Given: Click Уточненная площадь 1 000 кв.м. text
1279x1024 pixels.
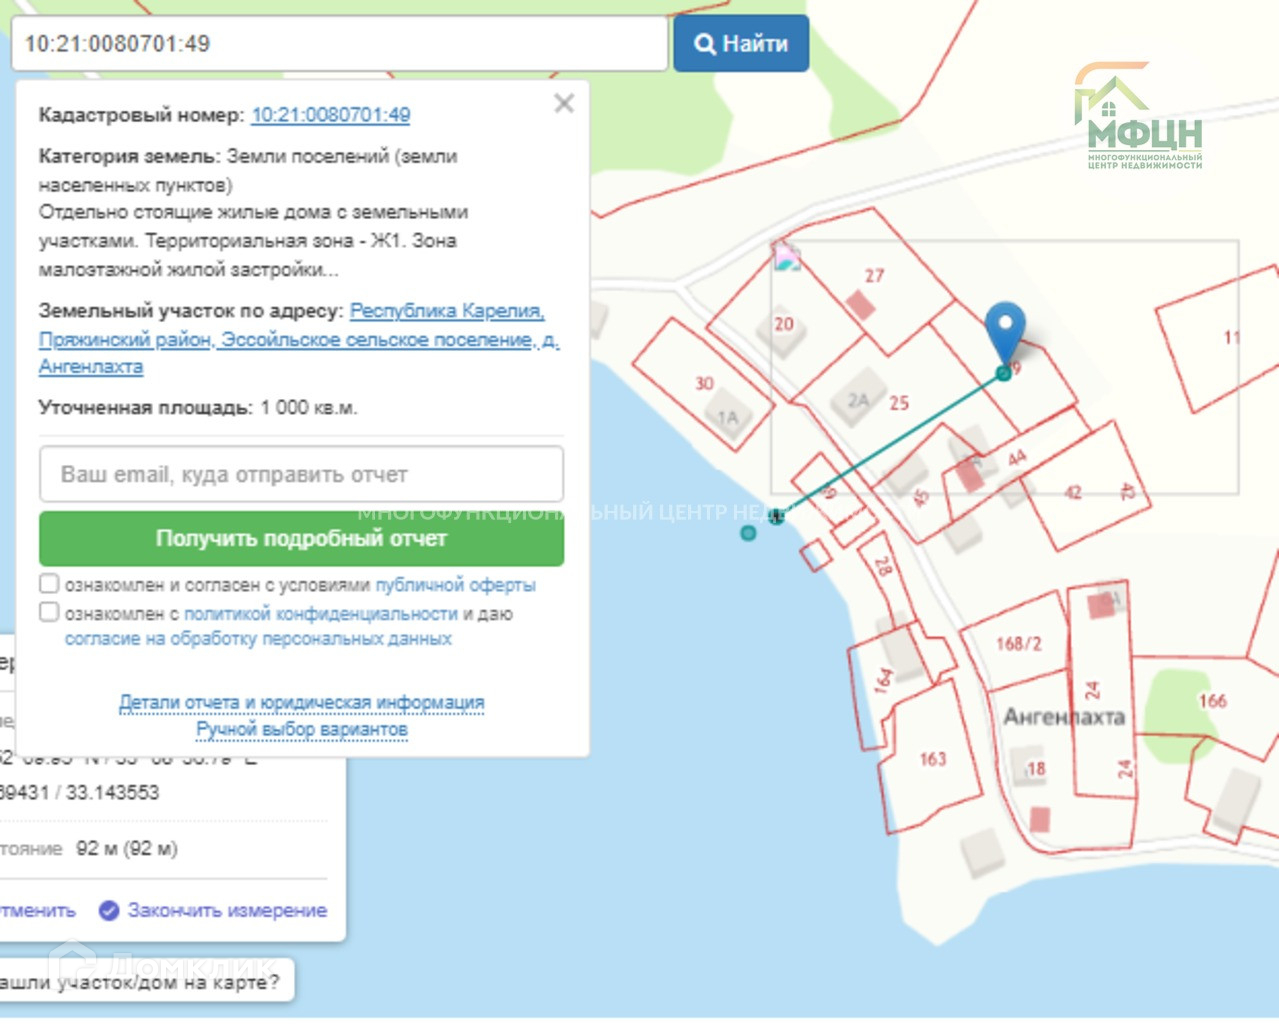Looking at the screenshot, I should 198,408.
